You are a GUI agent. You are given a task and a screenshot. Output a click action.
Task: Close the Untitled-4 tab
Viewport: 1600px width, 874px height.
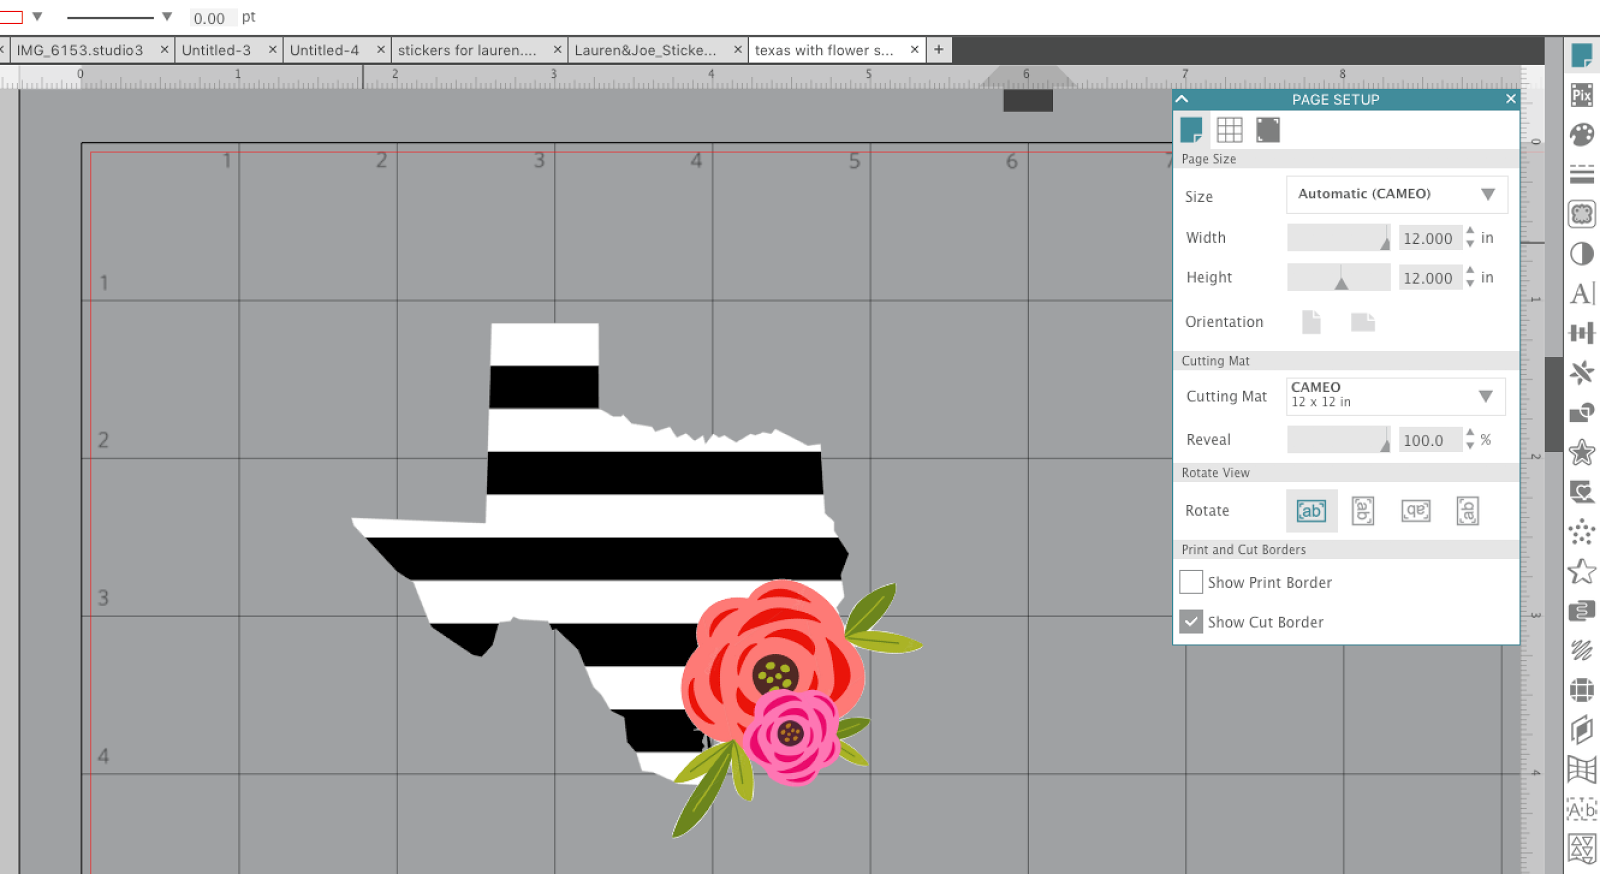(x=380, y=49)
